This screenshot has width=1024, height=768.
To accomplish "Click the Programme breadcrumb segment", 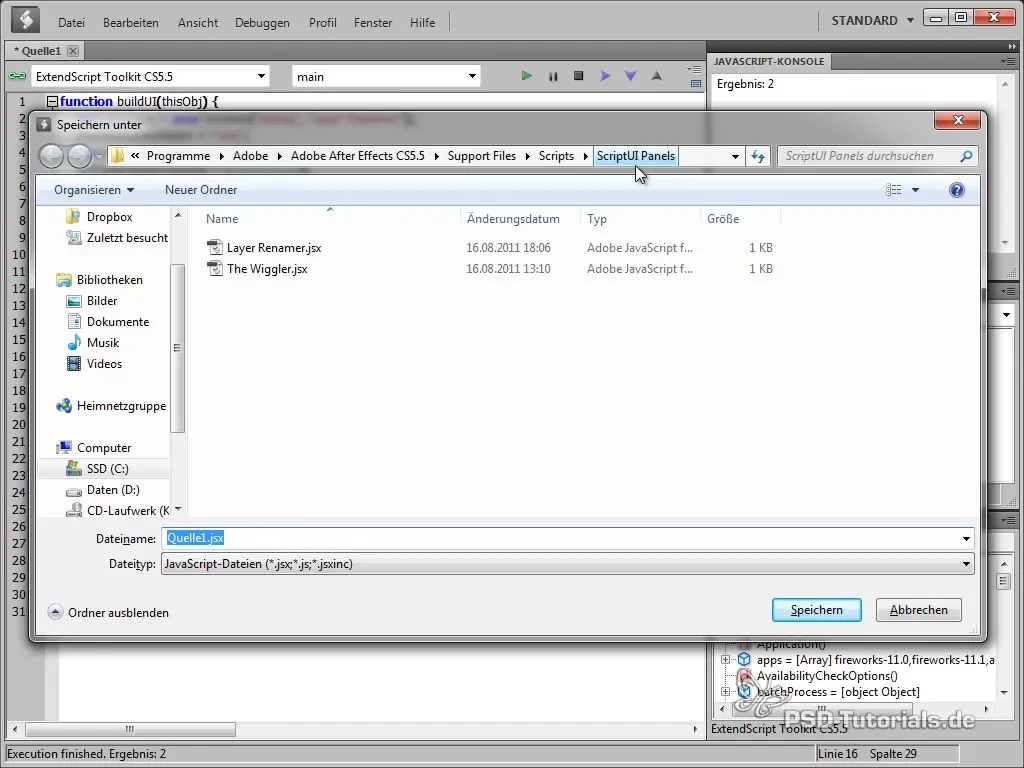I will coord(178,156).
